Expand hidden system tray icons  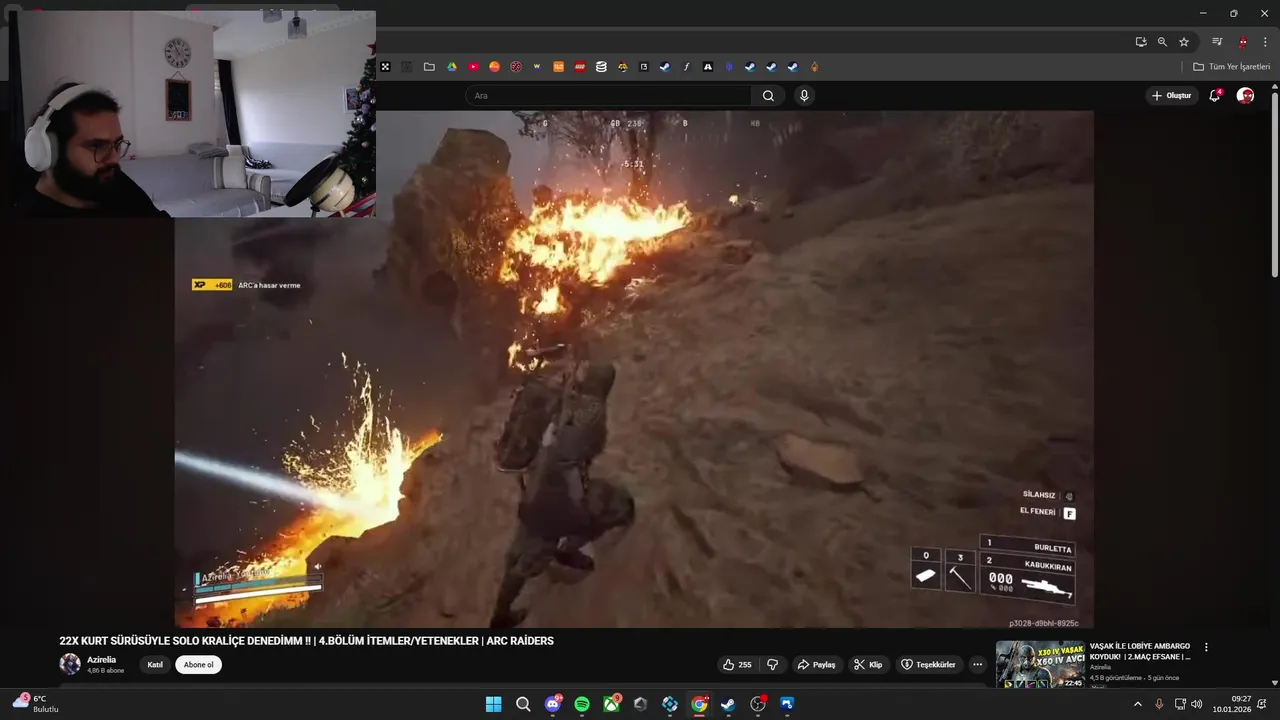click(1138, 704)
